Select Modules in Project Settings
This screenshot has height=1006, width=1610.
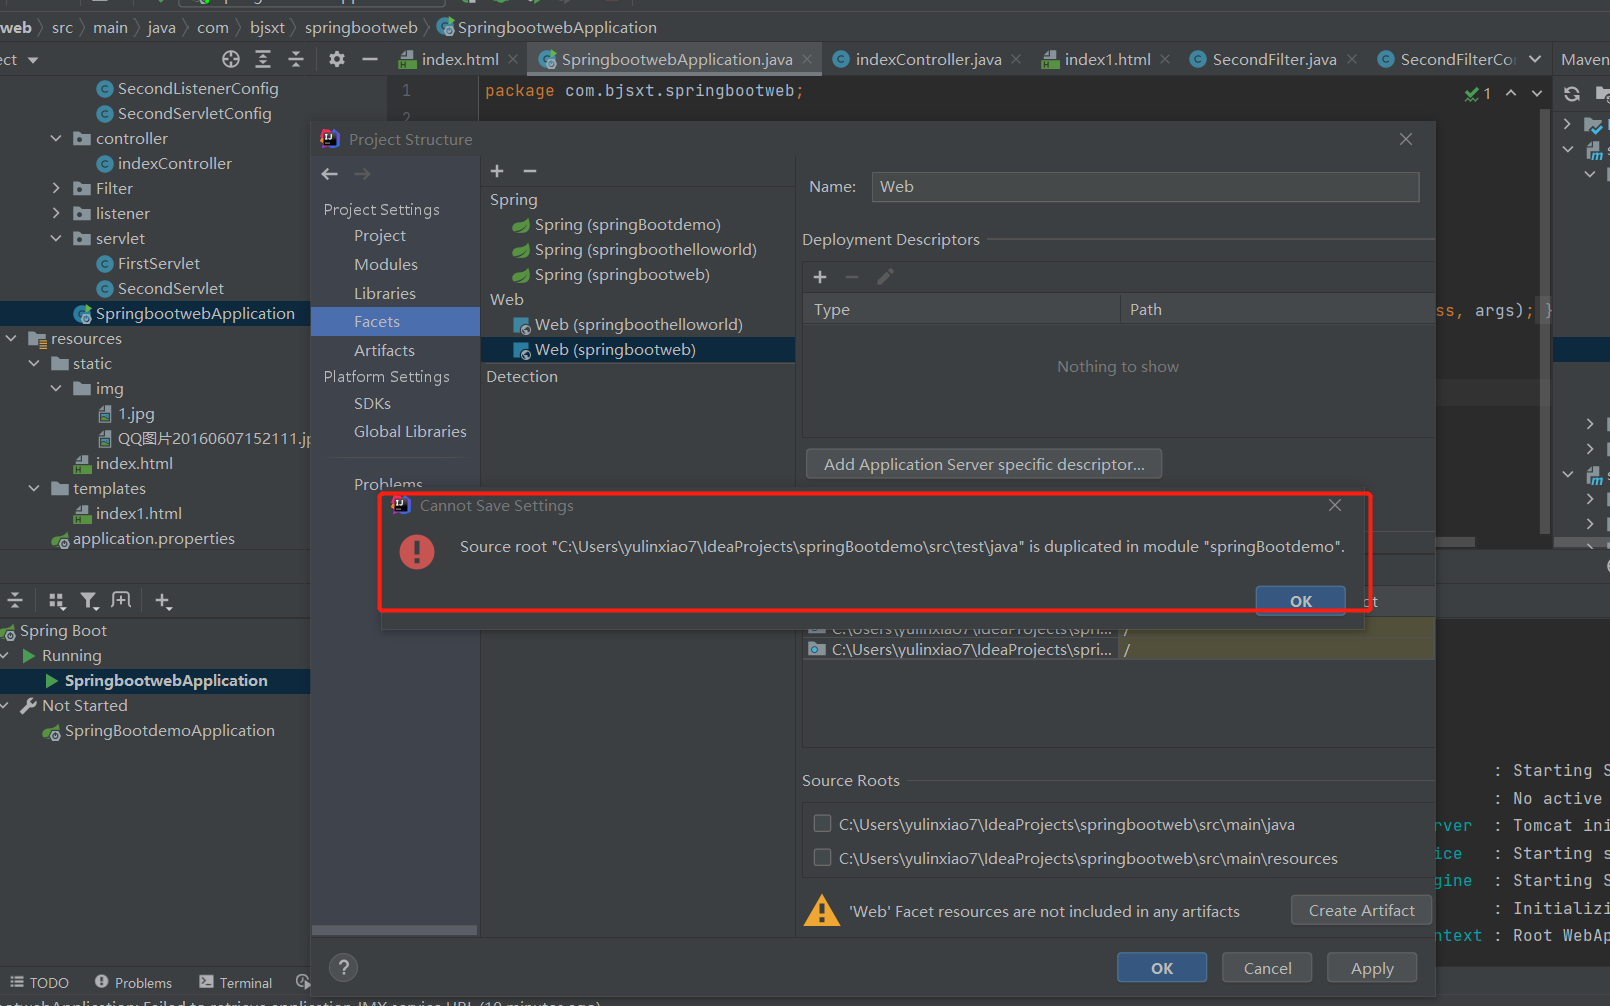coord(386,265)
